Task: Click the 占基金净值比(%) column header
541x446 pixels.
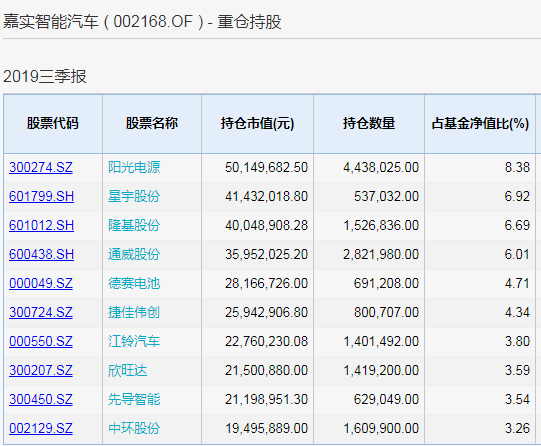Action: [480, 123]
